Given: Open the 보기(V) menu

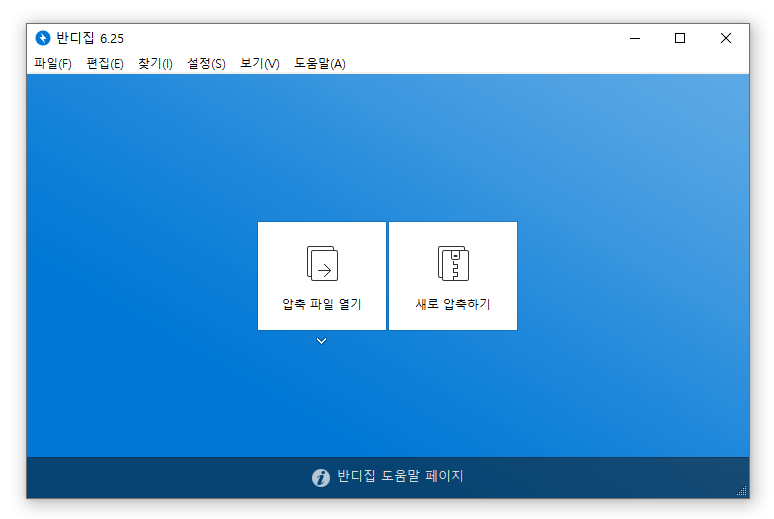Looking at the screenshot, I should [260, 64].
